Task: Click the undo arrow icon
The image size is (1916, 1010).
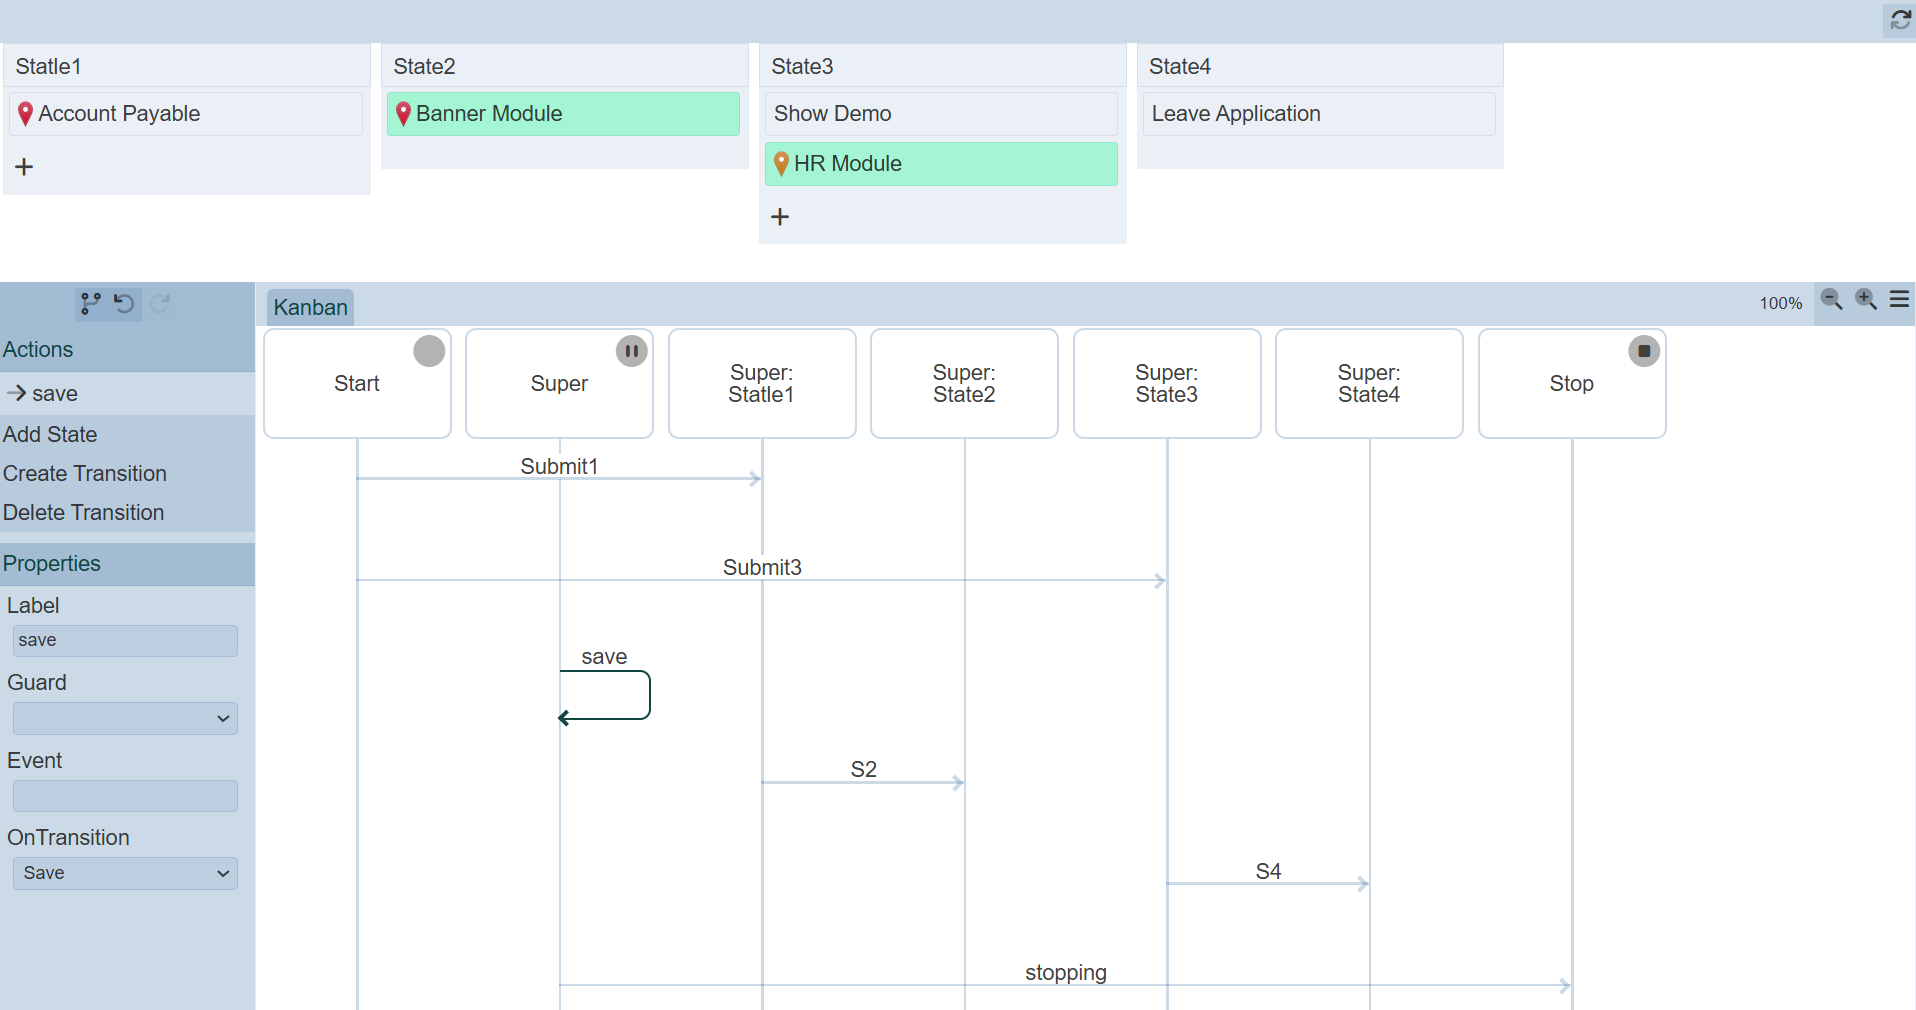Action: click(x=124, y=303)
